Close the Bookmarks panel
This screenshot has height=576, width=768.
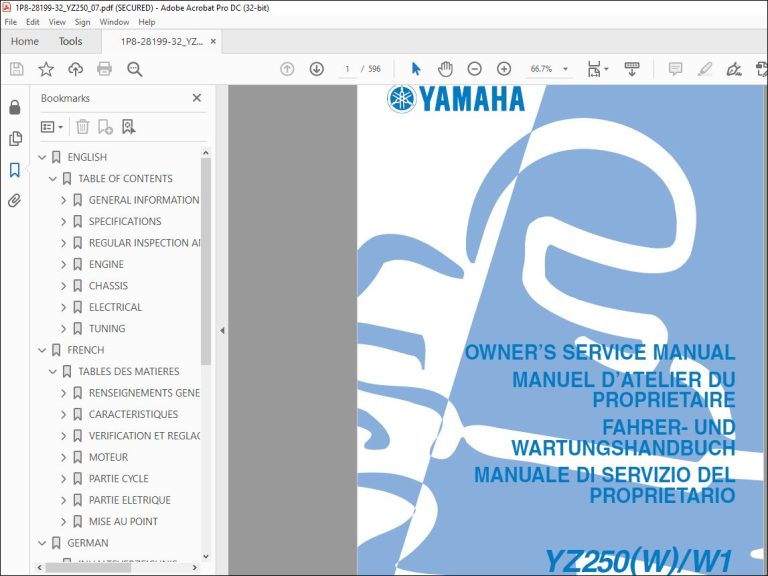(x=197, y=98)
